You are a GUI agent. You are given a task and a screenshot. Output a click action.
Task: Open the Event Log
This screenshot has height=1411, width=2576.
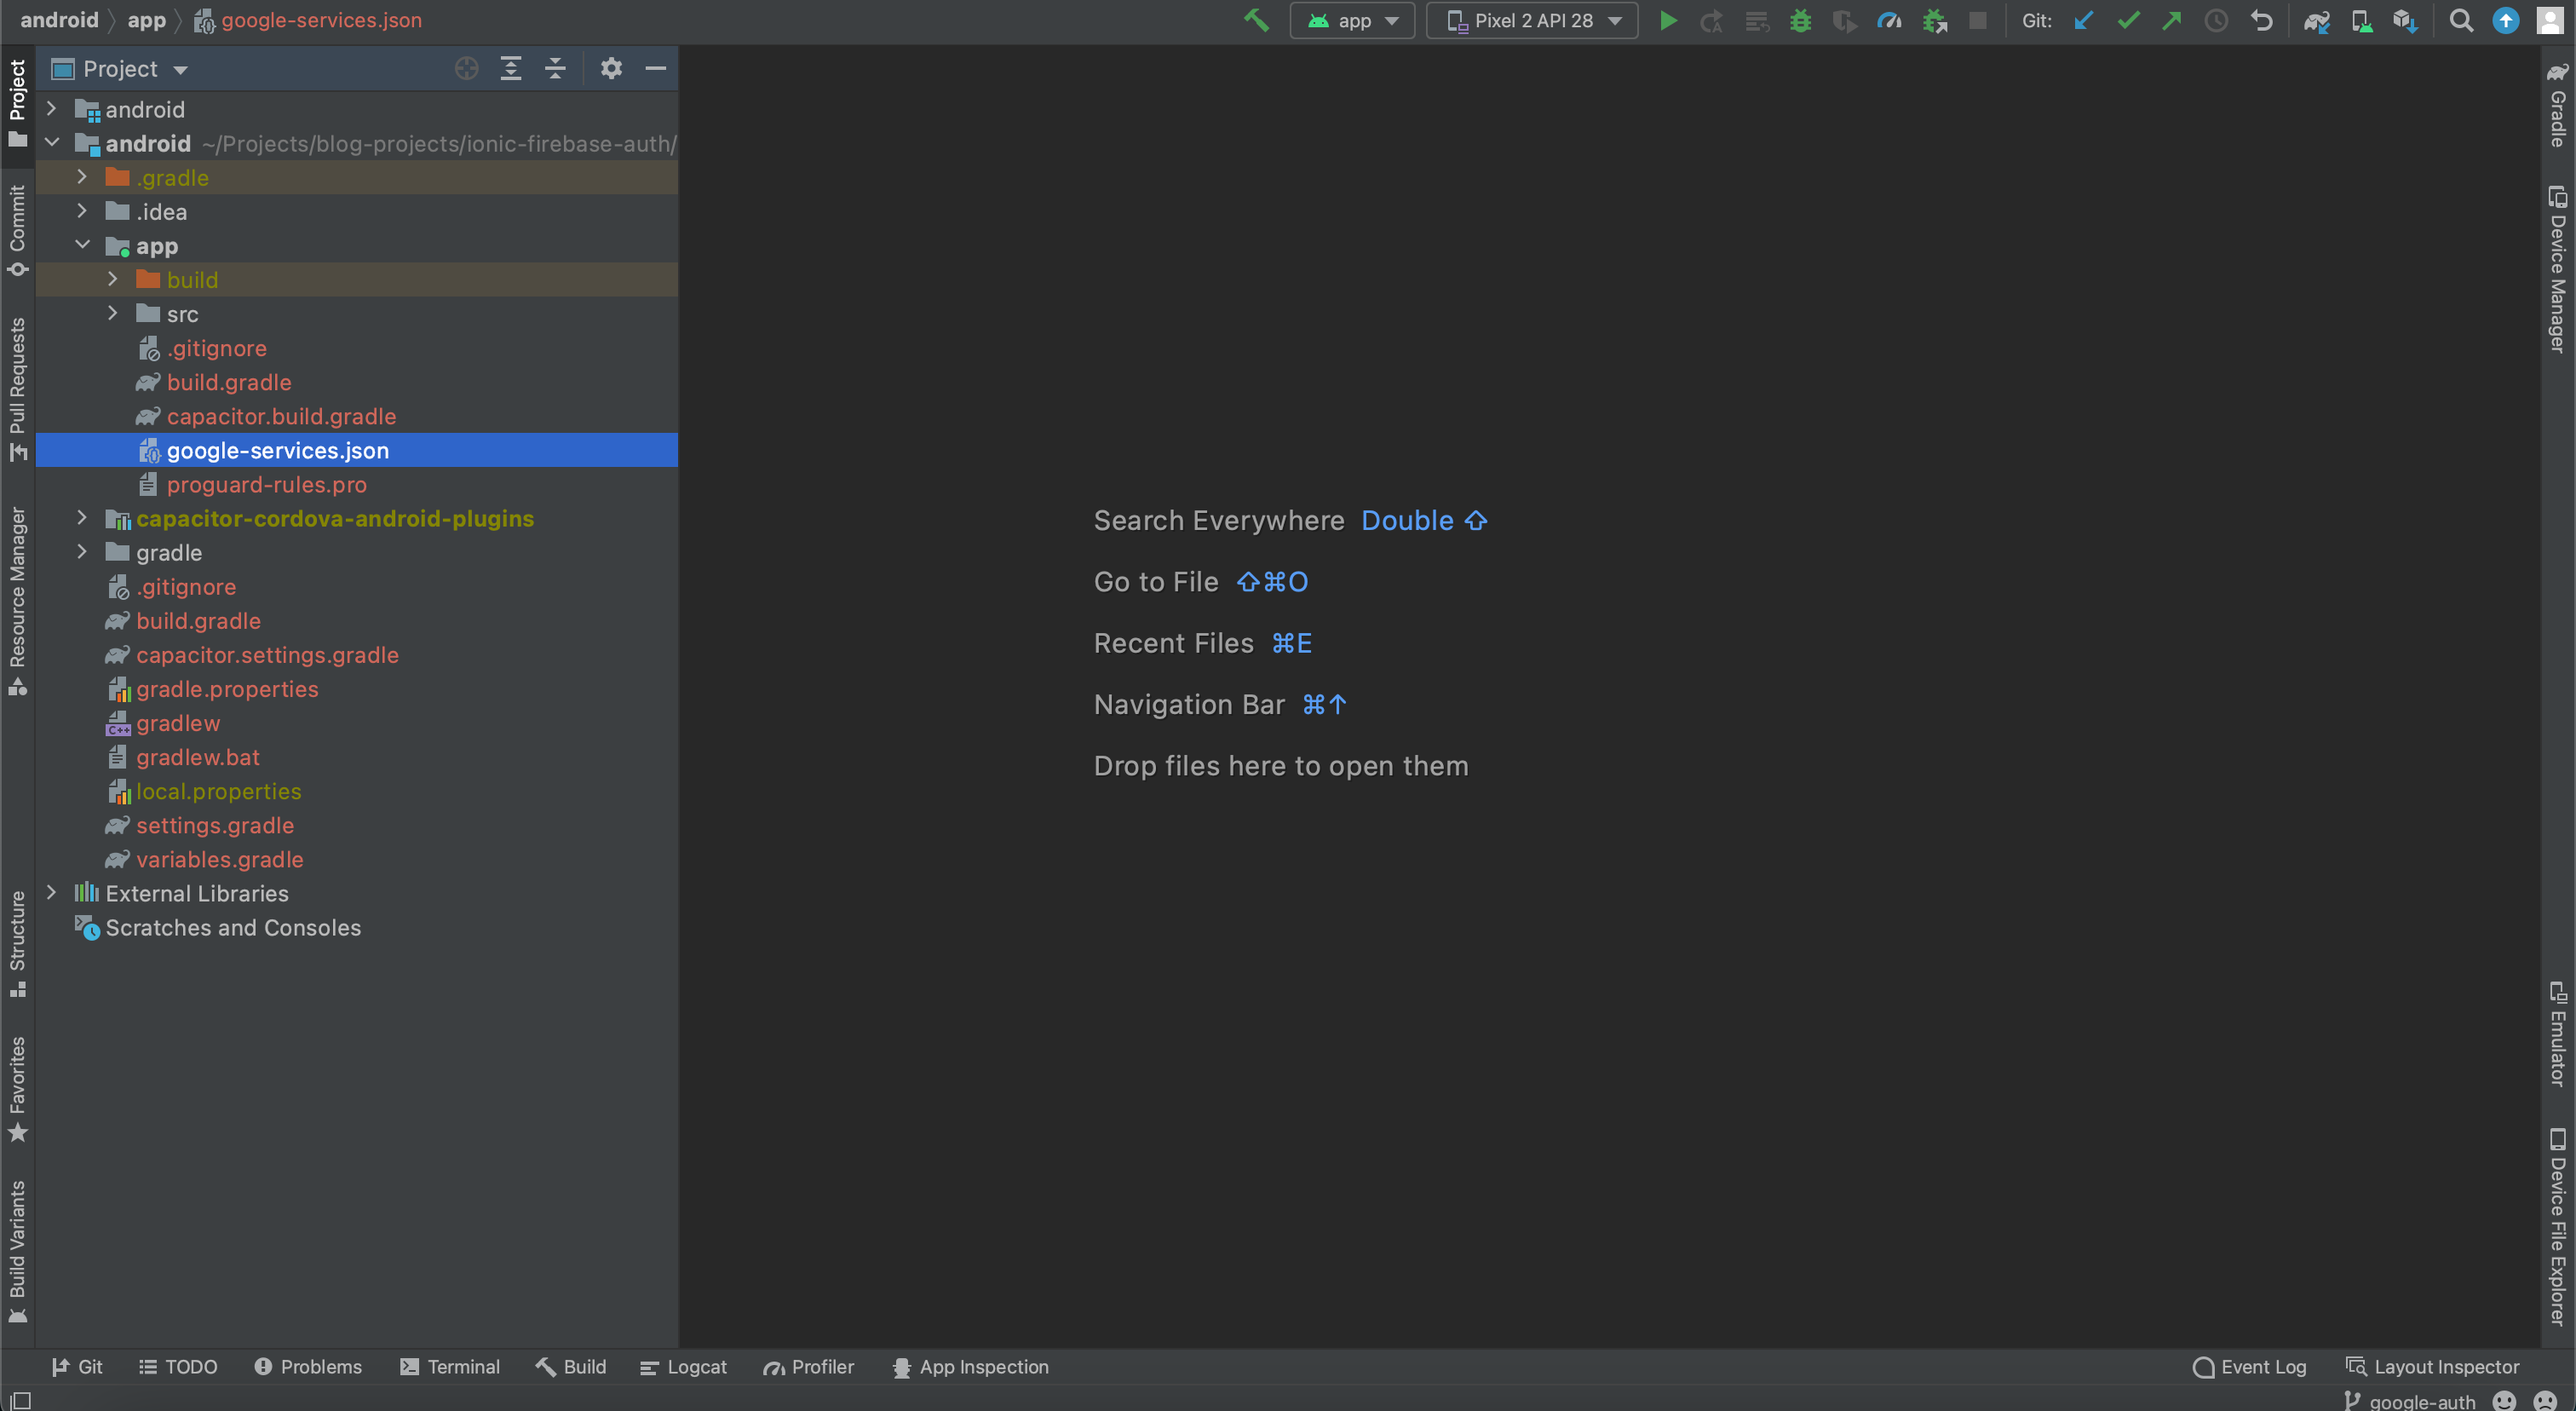(2249, 1366)
